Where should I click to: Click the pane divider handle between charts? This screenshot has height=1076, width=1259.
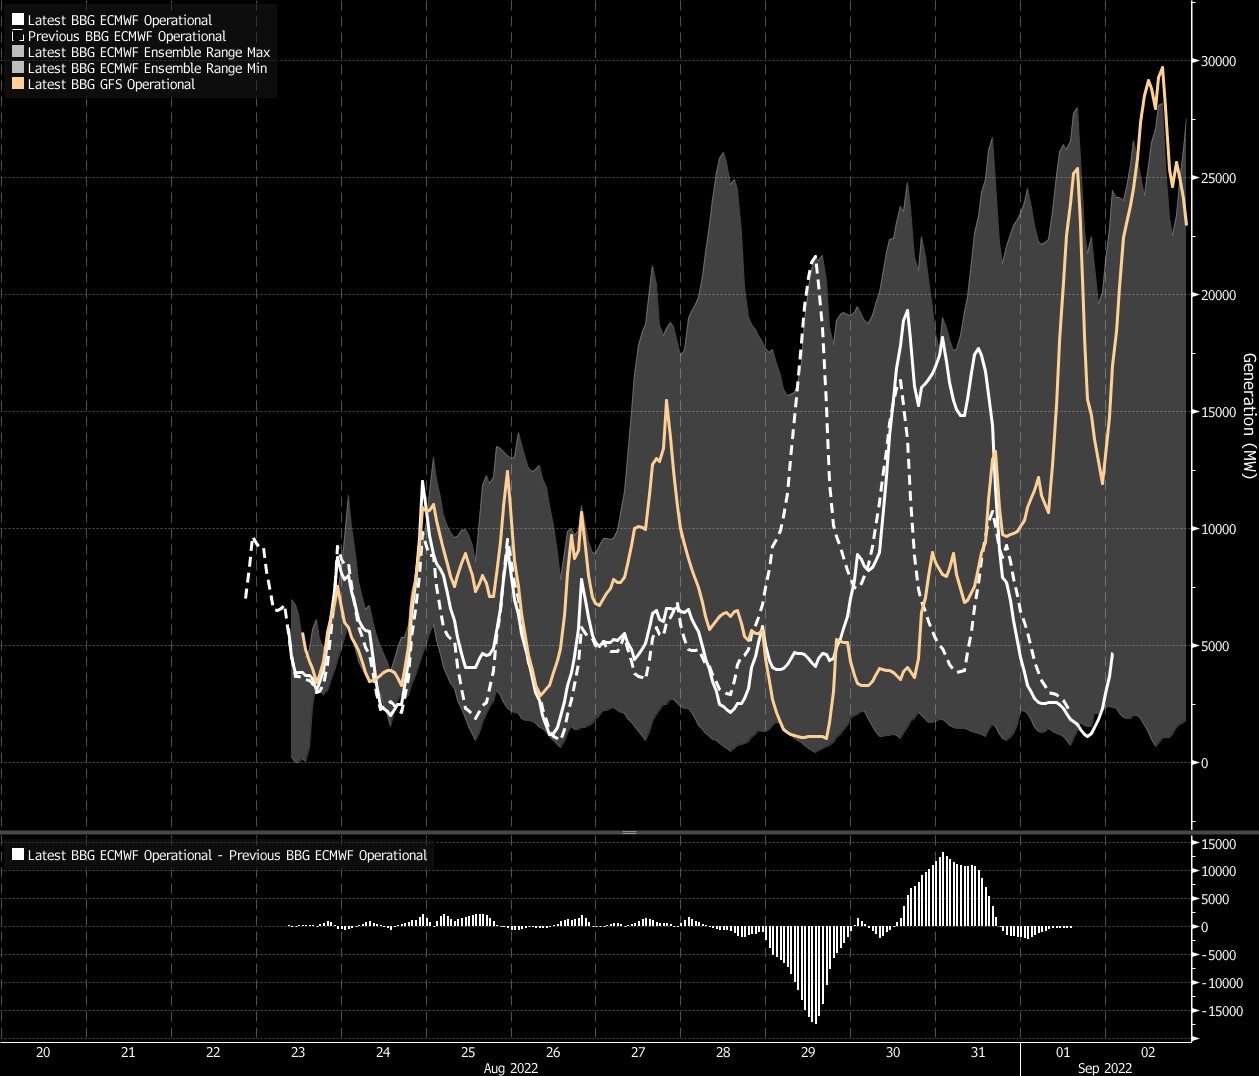click(x=629, y=832)
